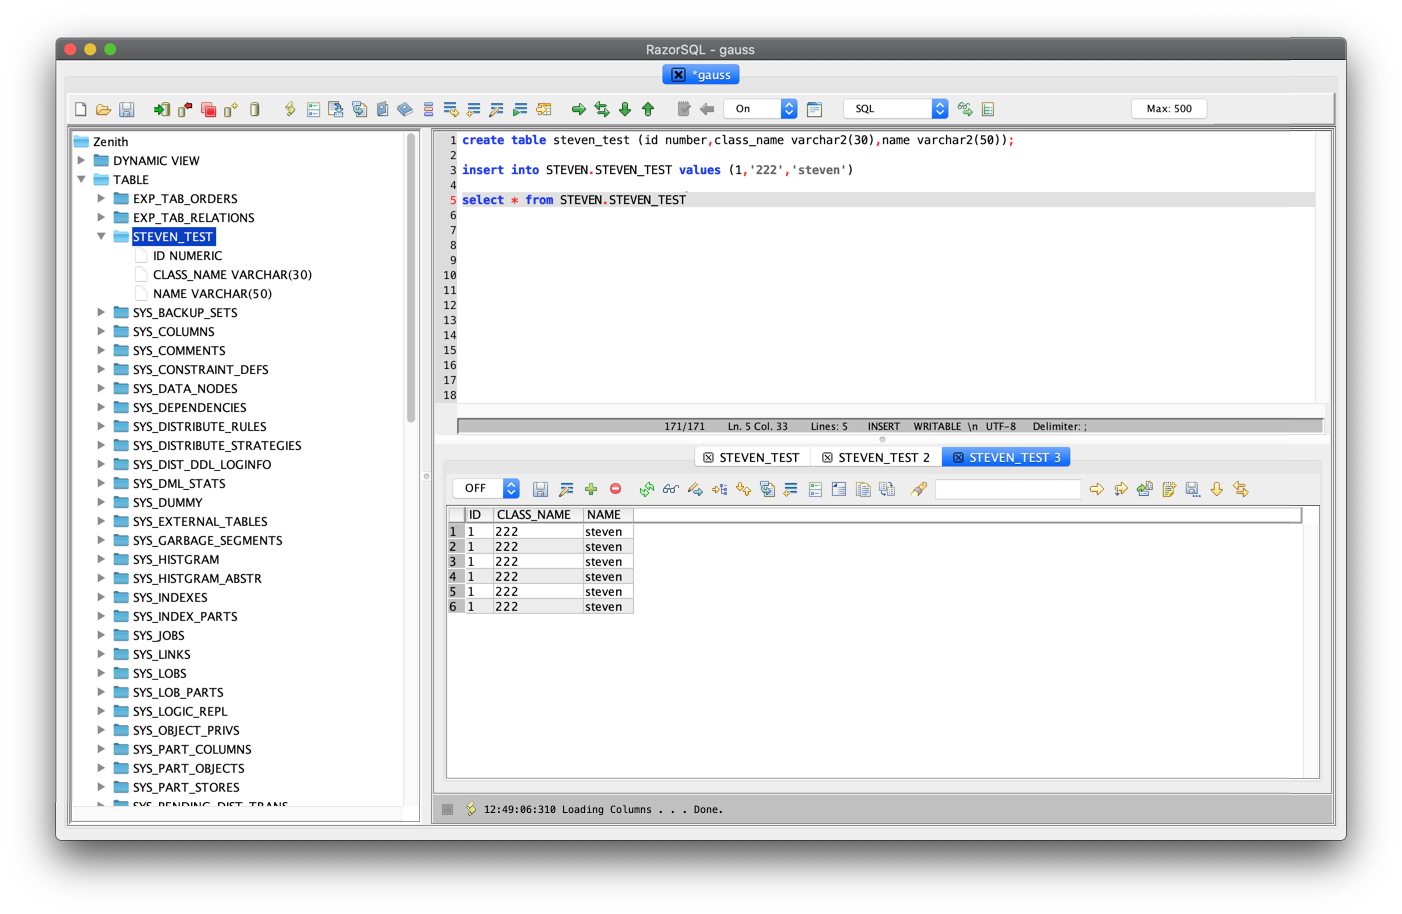Expand the SYS_COLUMNS tree node
The image size is (1402, 914).
tap(100, 331)
